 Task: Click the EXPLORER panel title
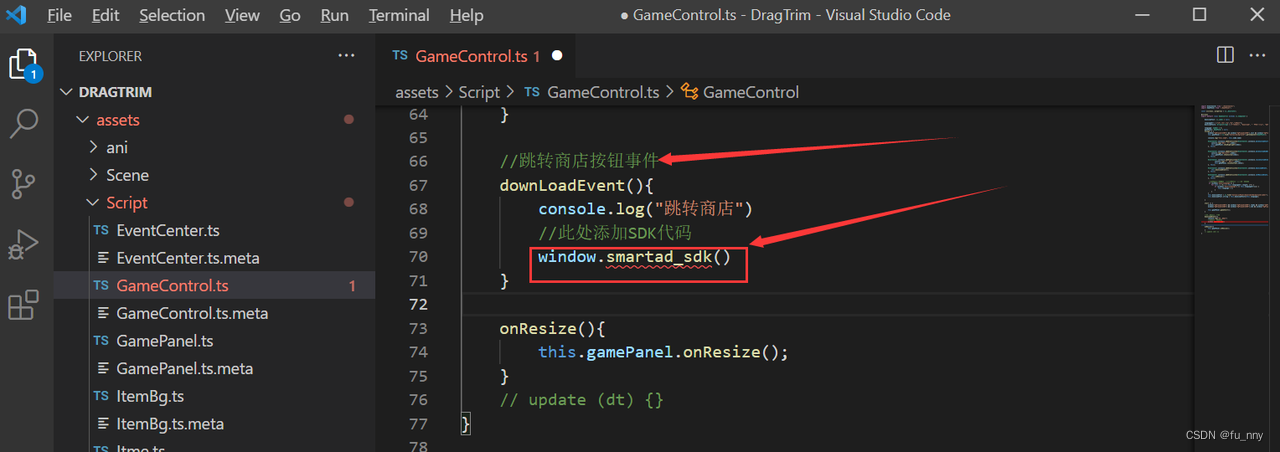click(x=110, y=56)
